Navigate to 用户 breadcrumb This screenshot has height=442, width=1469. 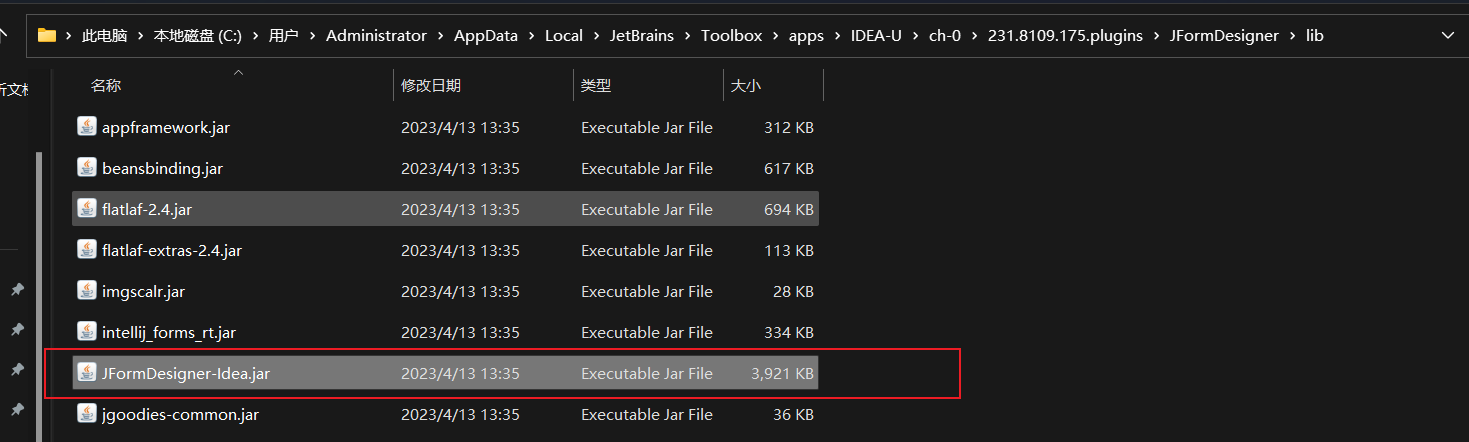point(284,35)
